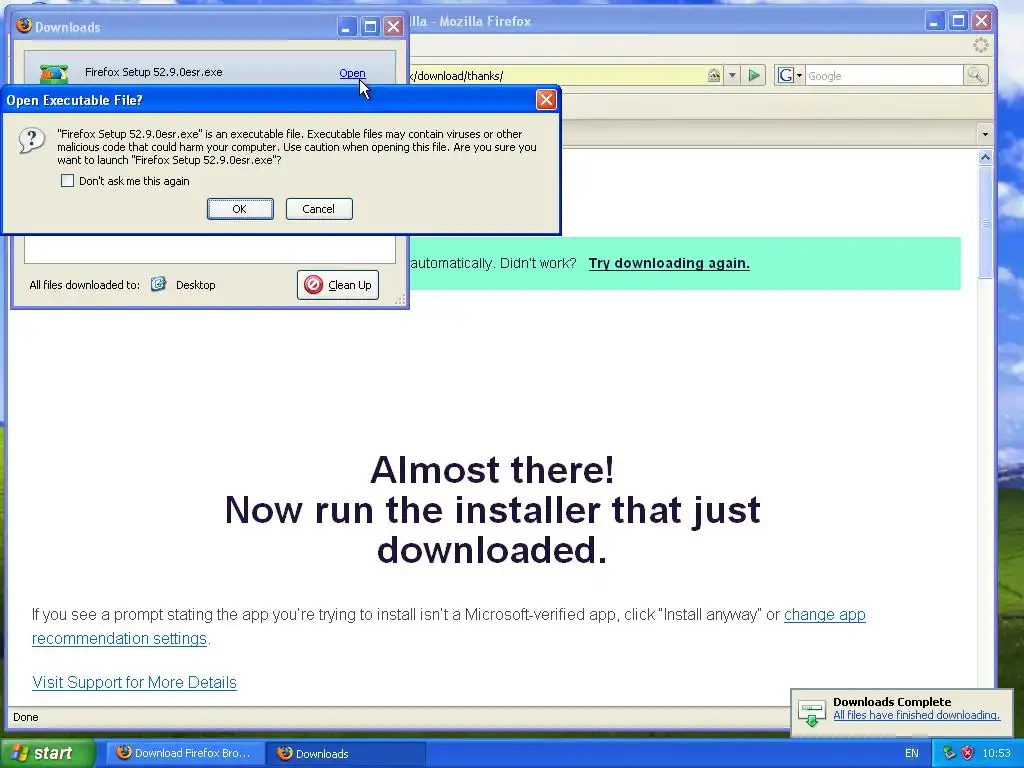Viewport: 1024px width, 768px height.
Task: Click the throbber activity icon in Firefox
Action: tap(980, 45)
